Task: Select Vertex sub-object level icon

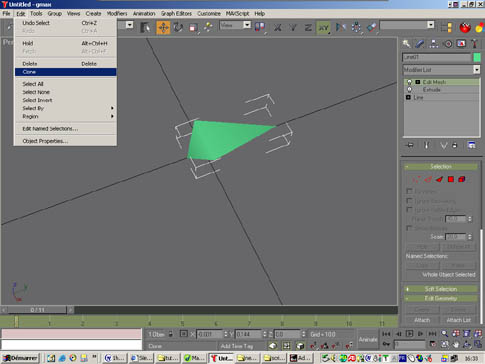Action: click(x=416, y=179)
